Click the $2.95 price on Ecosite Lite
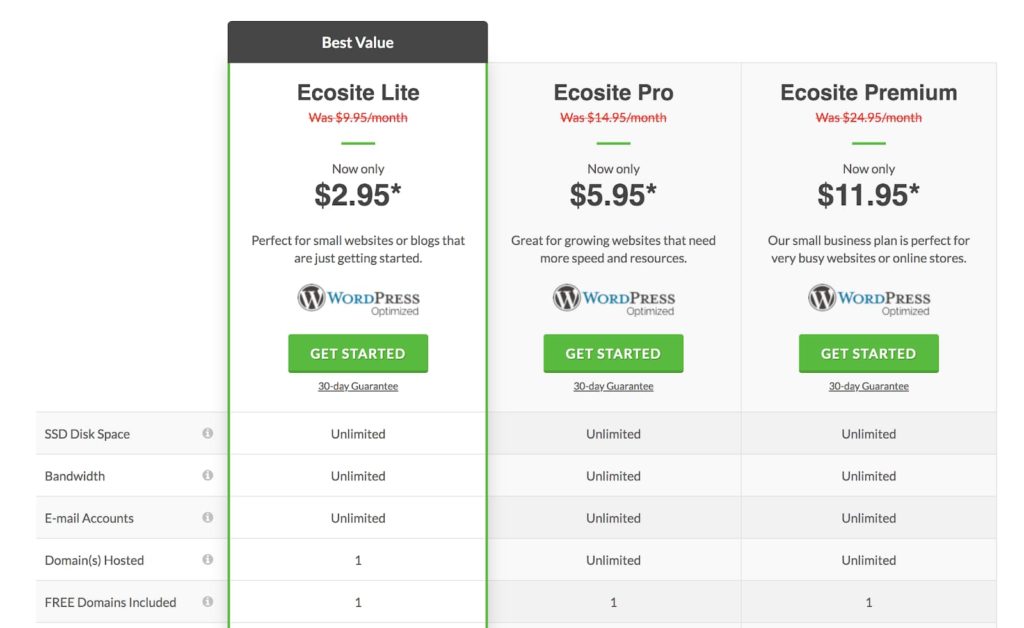This screenshot has height=628, width=1024. click(x=358, y=195)
